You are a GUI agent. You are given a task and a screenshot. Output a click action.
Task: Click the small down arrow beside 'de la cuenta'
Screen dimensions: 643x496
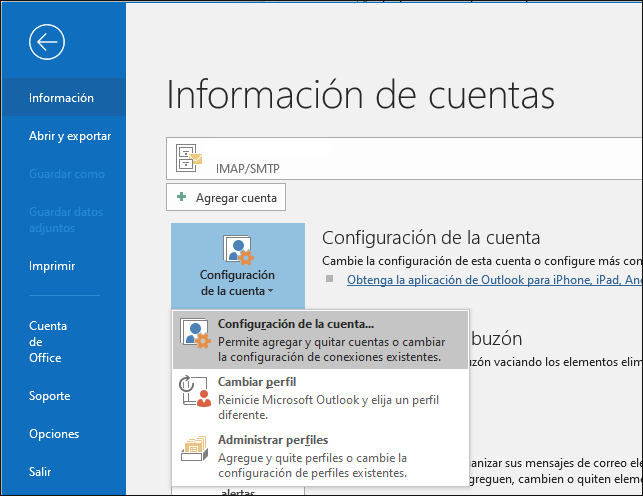point(270,291)
